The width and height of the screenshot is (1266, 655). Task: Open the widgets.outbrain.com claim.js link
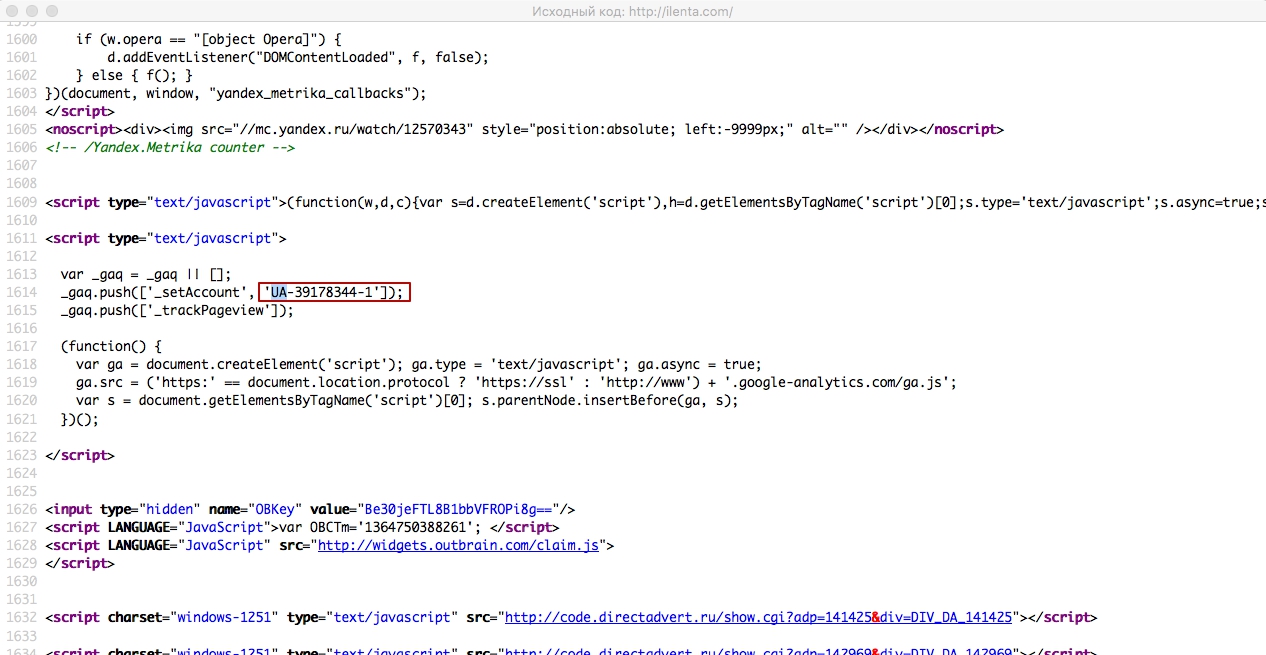(x=460, y=545)
